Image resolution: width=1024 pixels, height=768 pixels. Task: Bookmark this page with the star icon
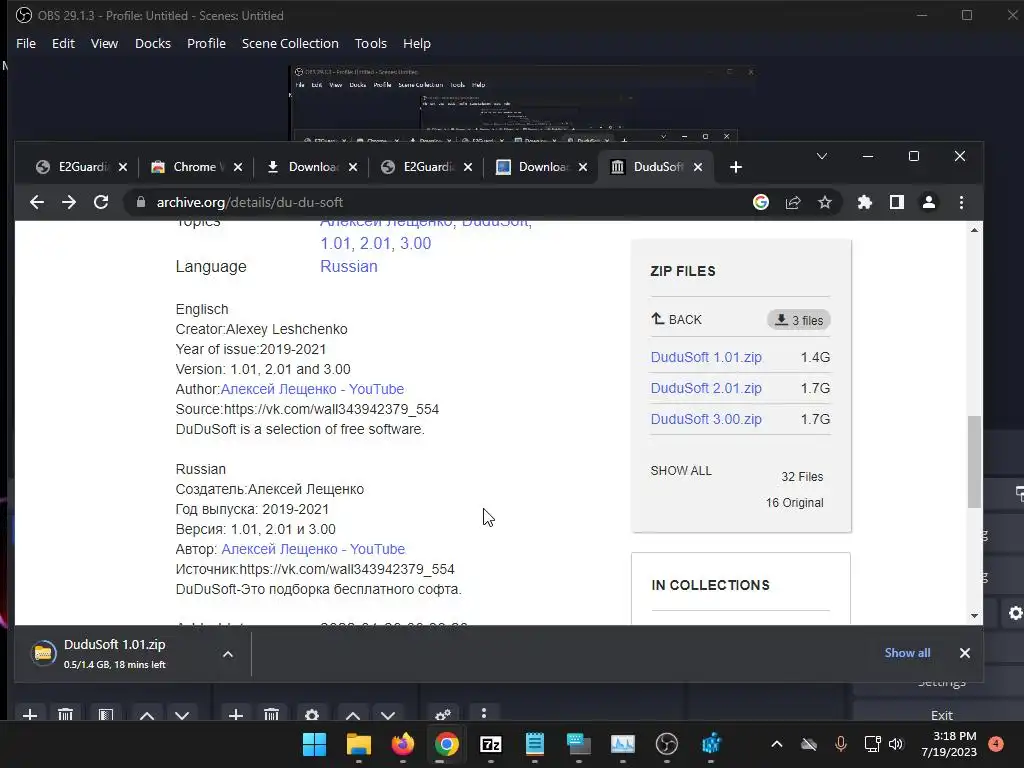pyautogui.click(x=825, y=202)
